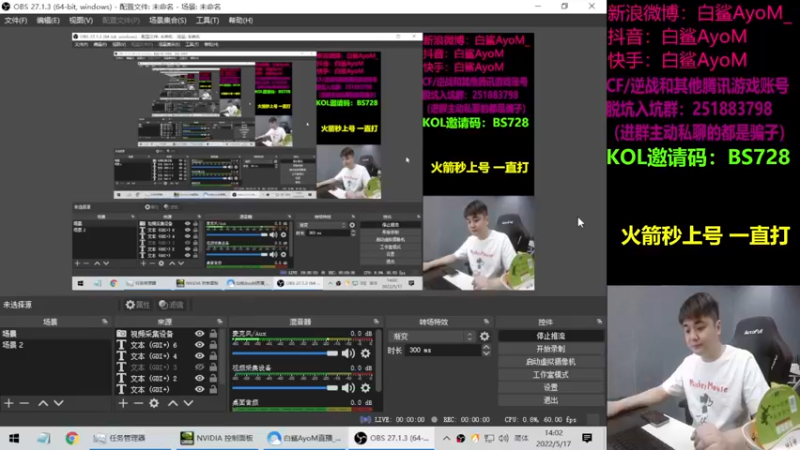800x450 pixels.
Task: Mute 视频采集设备 audio speaker icon
Action: 348,388
